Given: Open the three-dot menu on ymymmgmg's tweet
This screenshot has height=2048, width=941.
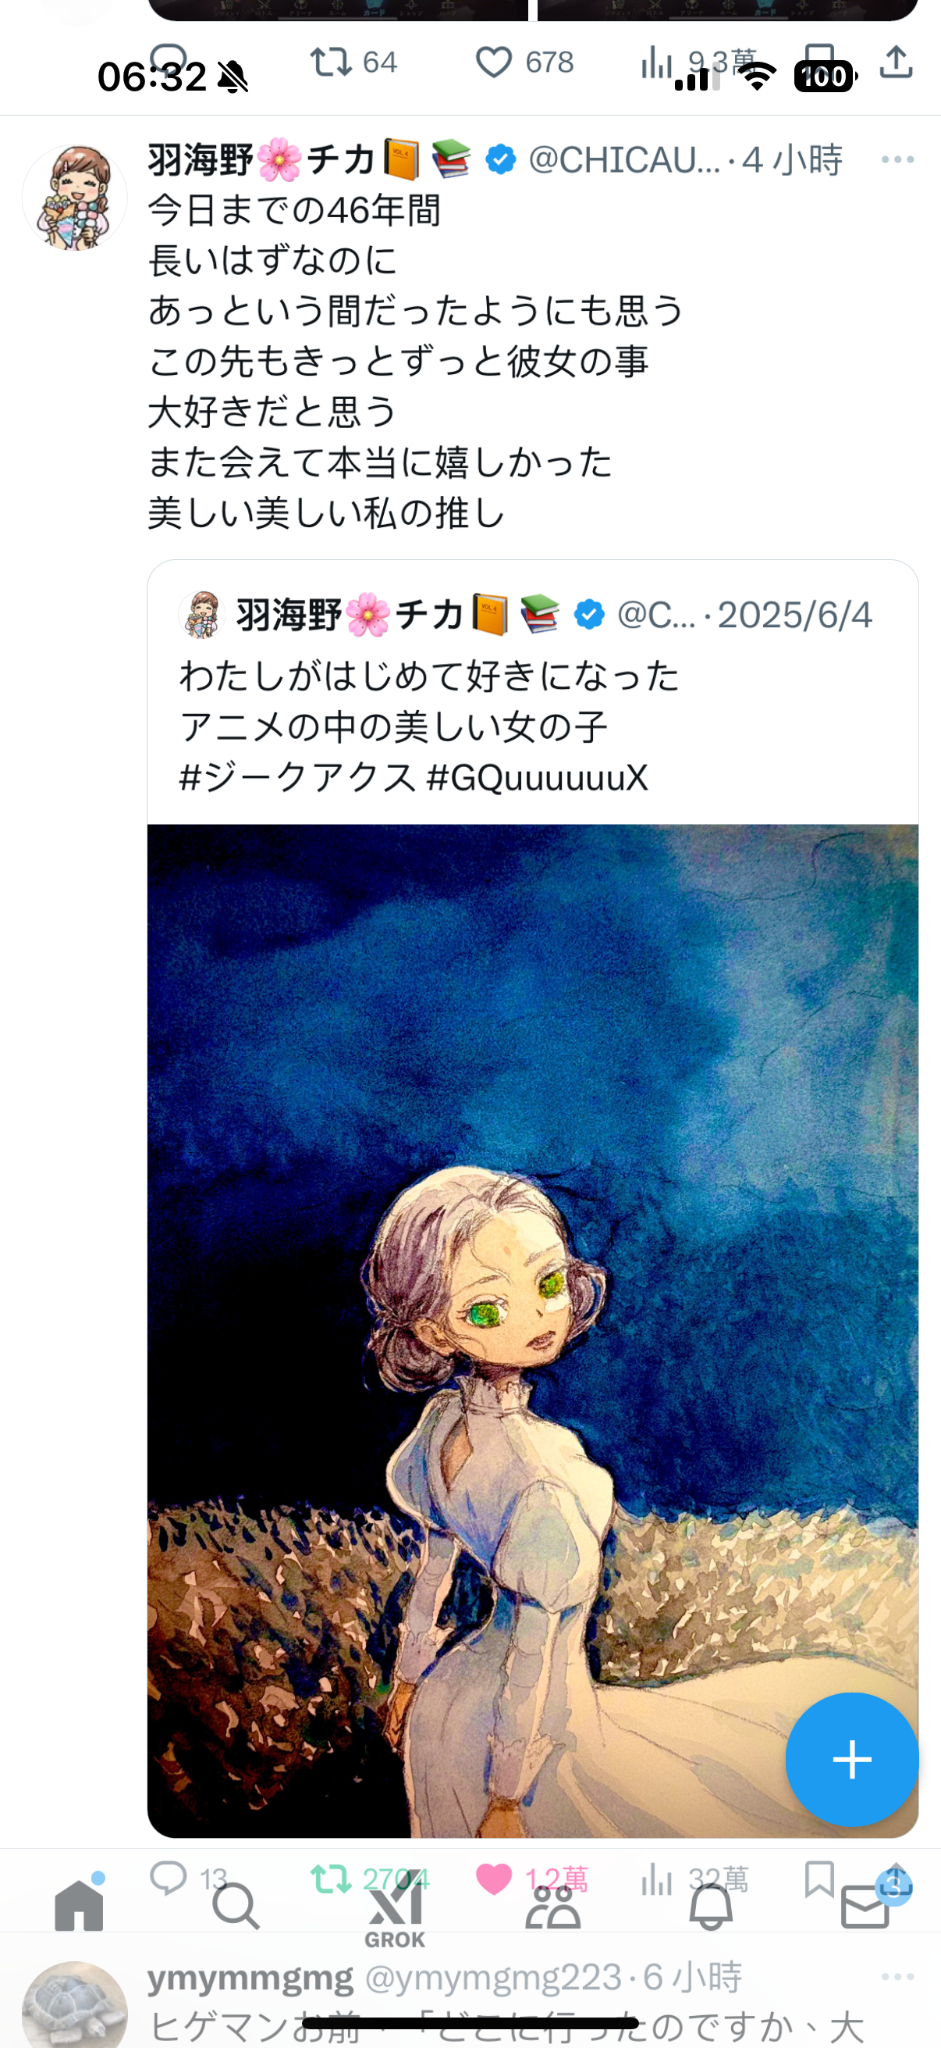Looking at the screenshot, I should (x=897, y=1976).
